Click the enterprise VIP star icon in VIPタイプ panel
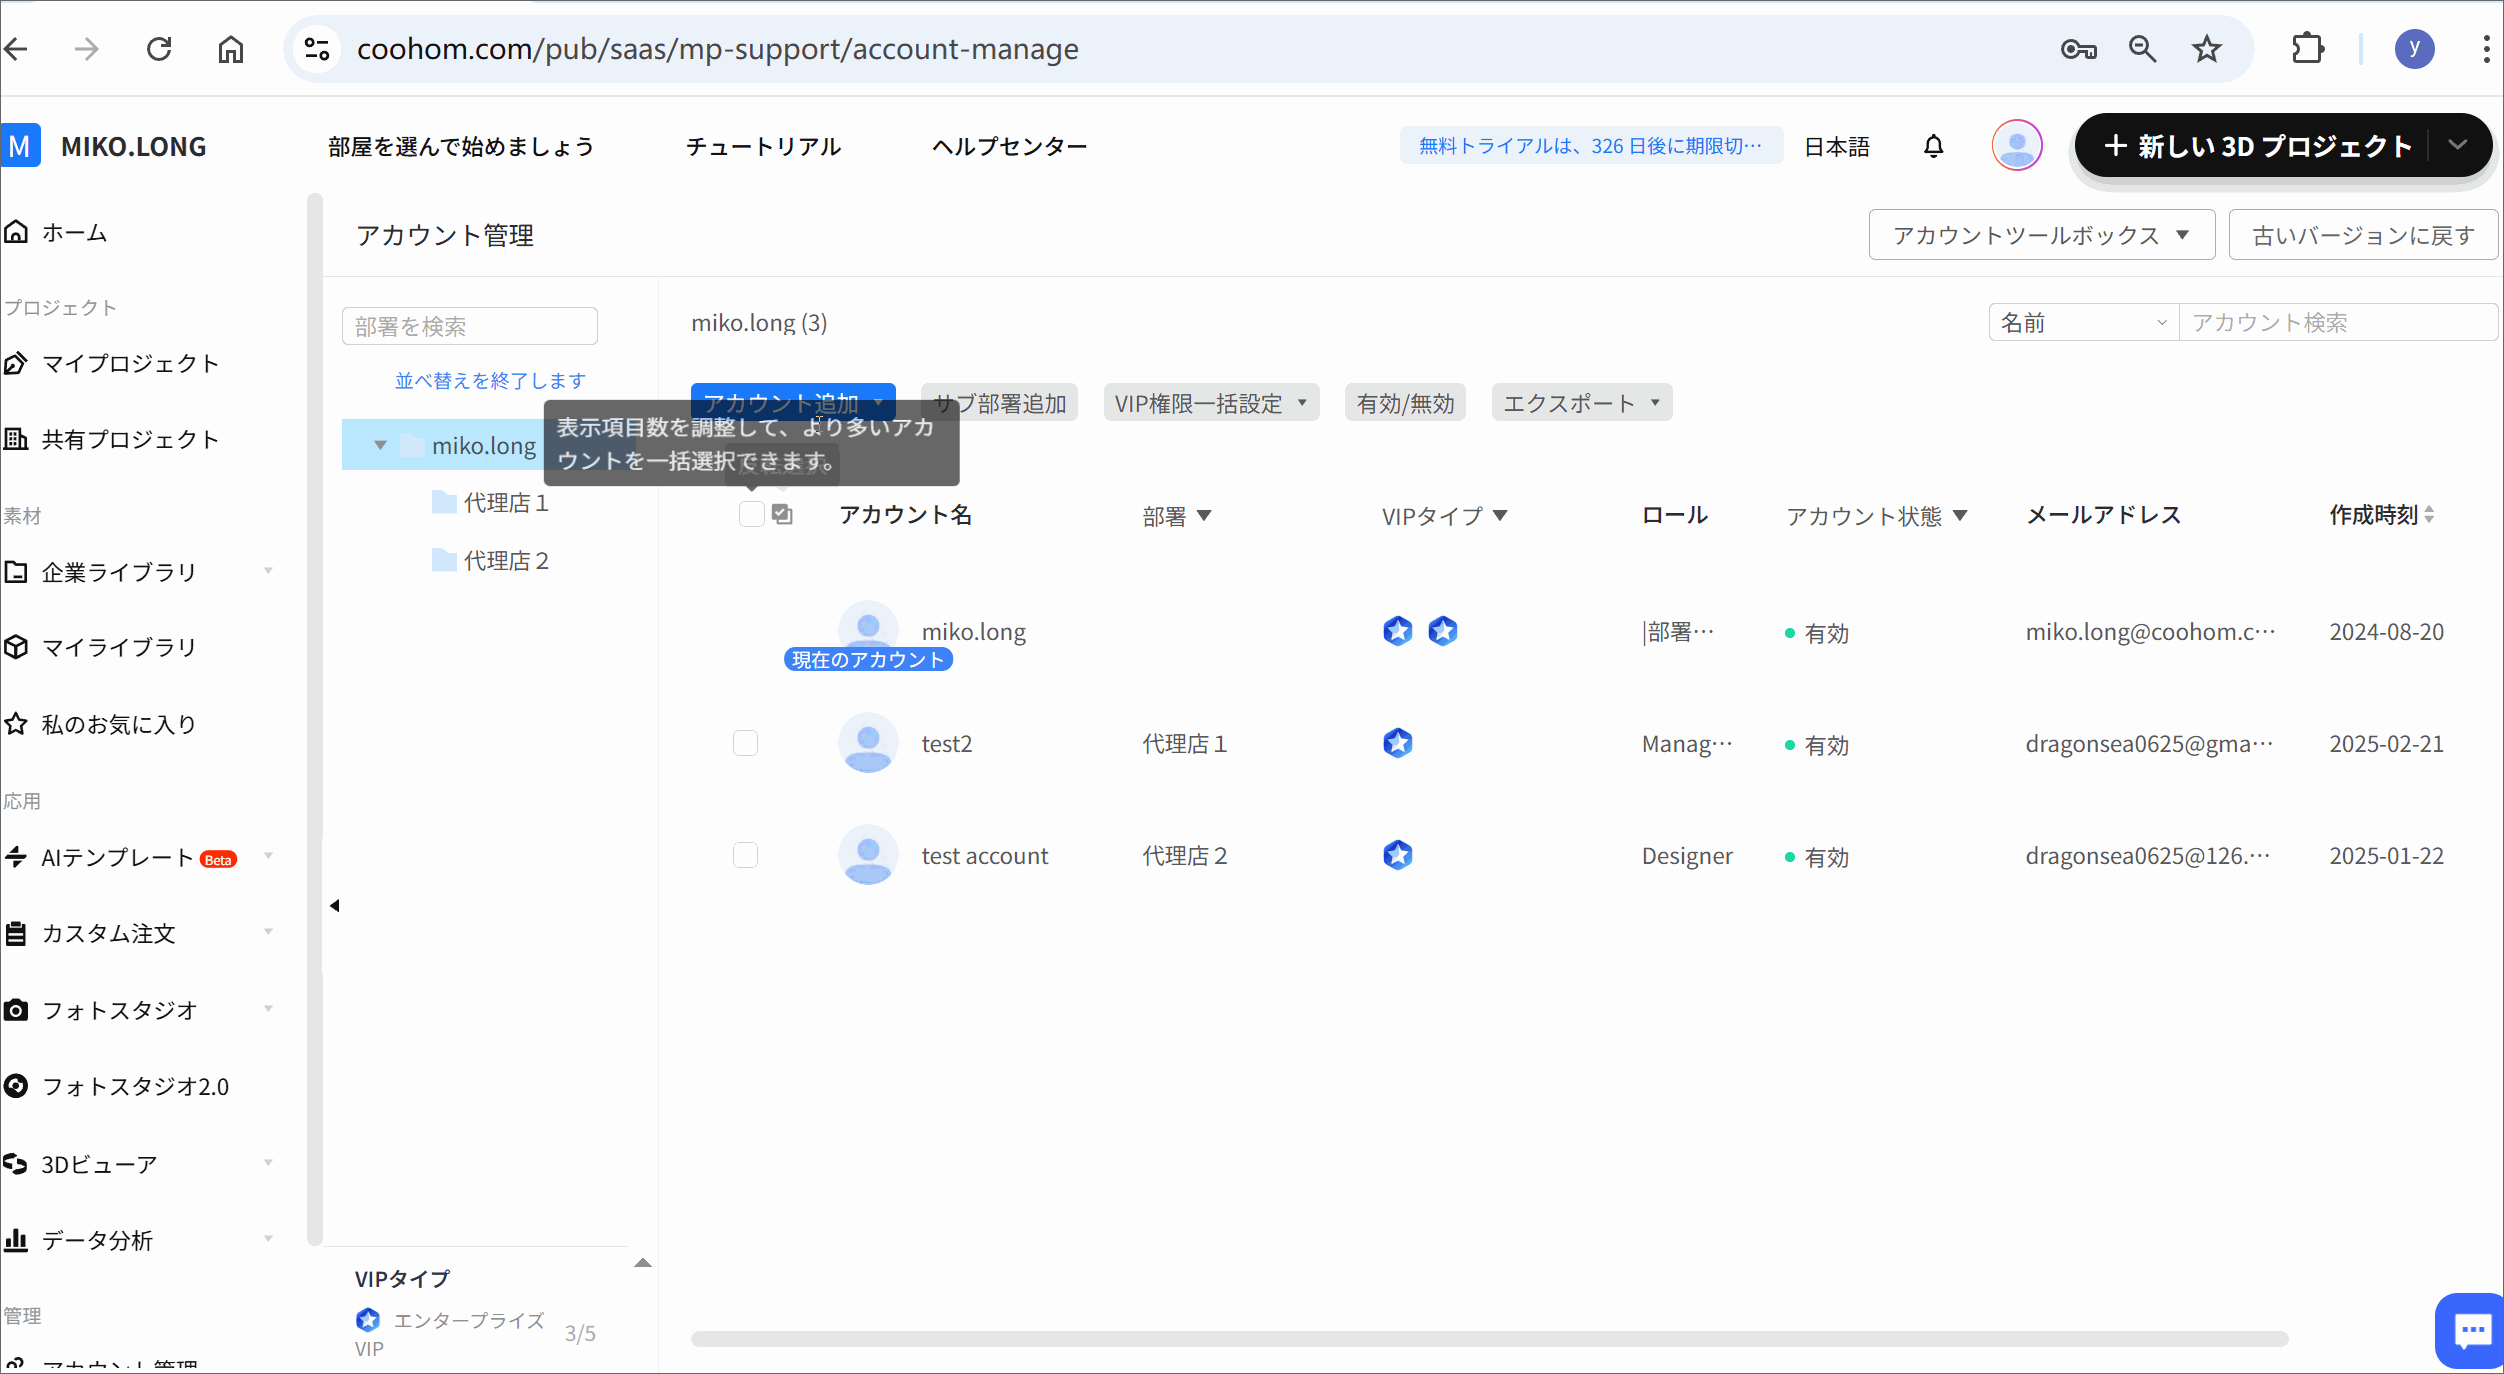2504x1374 pixels. pyautogui.click(x=368, y=1320)
